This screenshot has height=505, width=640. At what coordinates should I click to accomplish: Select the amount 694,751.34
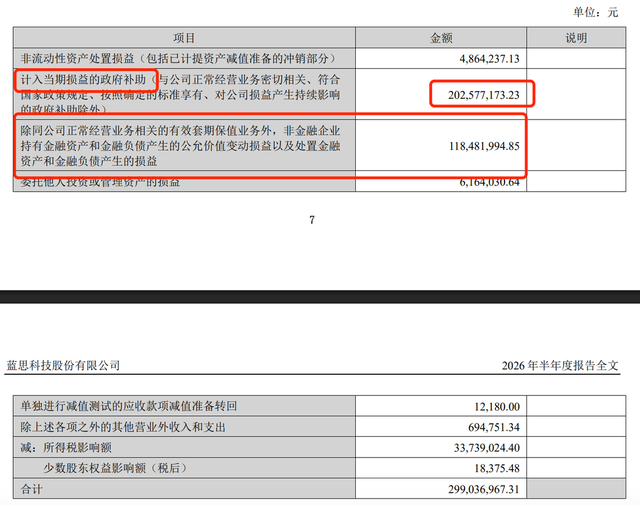coord(494,427)
